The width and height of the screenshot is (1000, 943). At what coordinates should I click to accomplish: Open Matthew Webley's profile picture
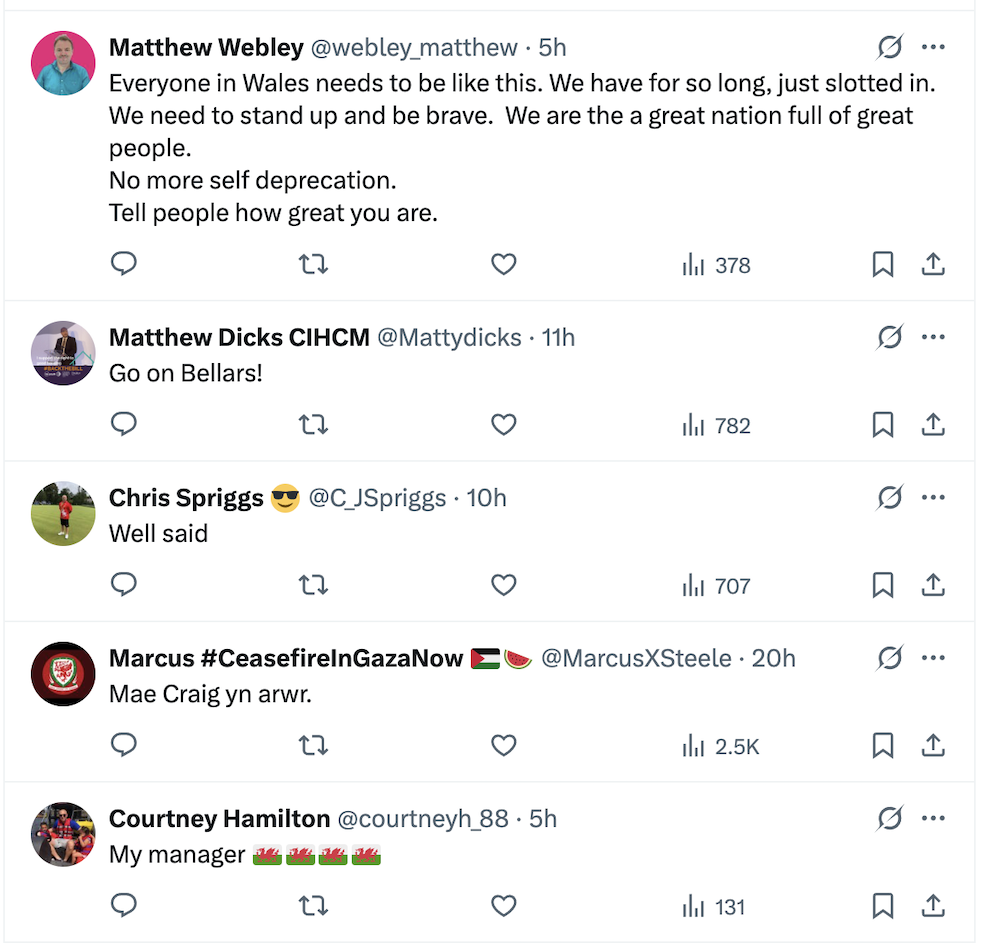pos(64,62)
